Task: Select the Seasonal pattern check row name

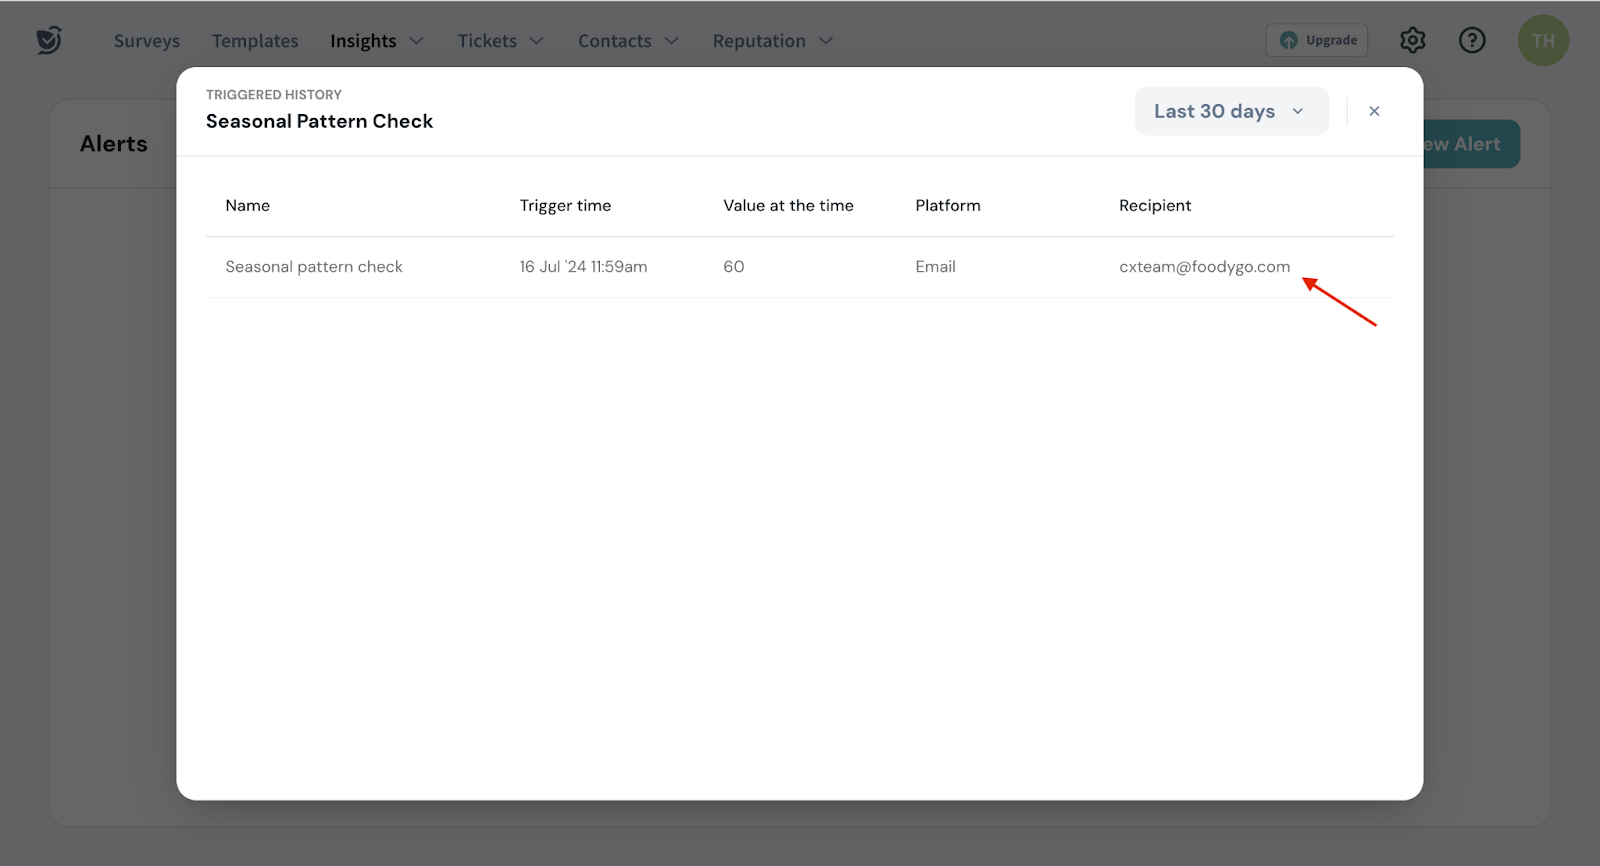Action: pos(314,267)
